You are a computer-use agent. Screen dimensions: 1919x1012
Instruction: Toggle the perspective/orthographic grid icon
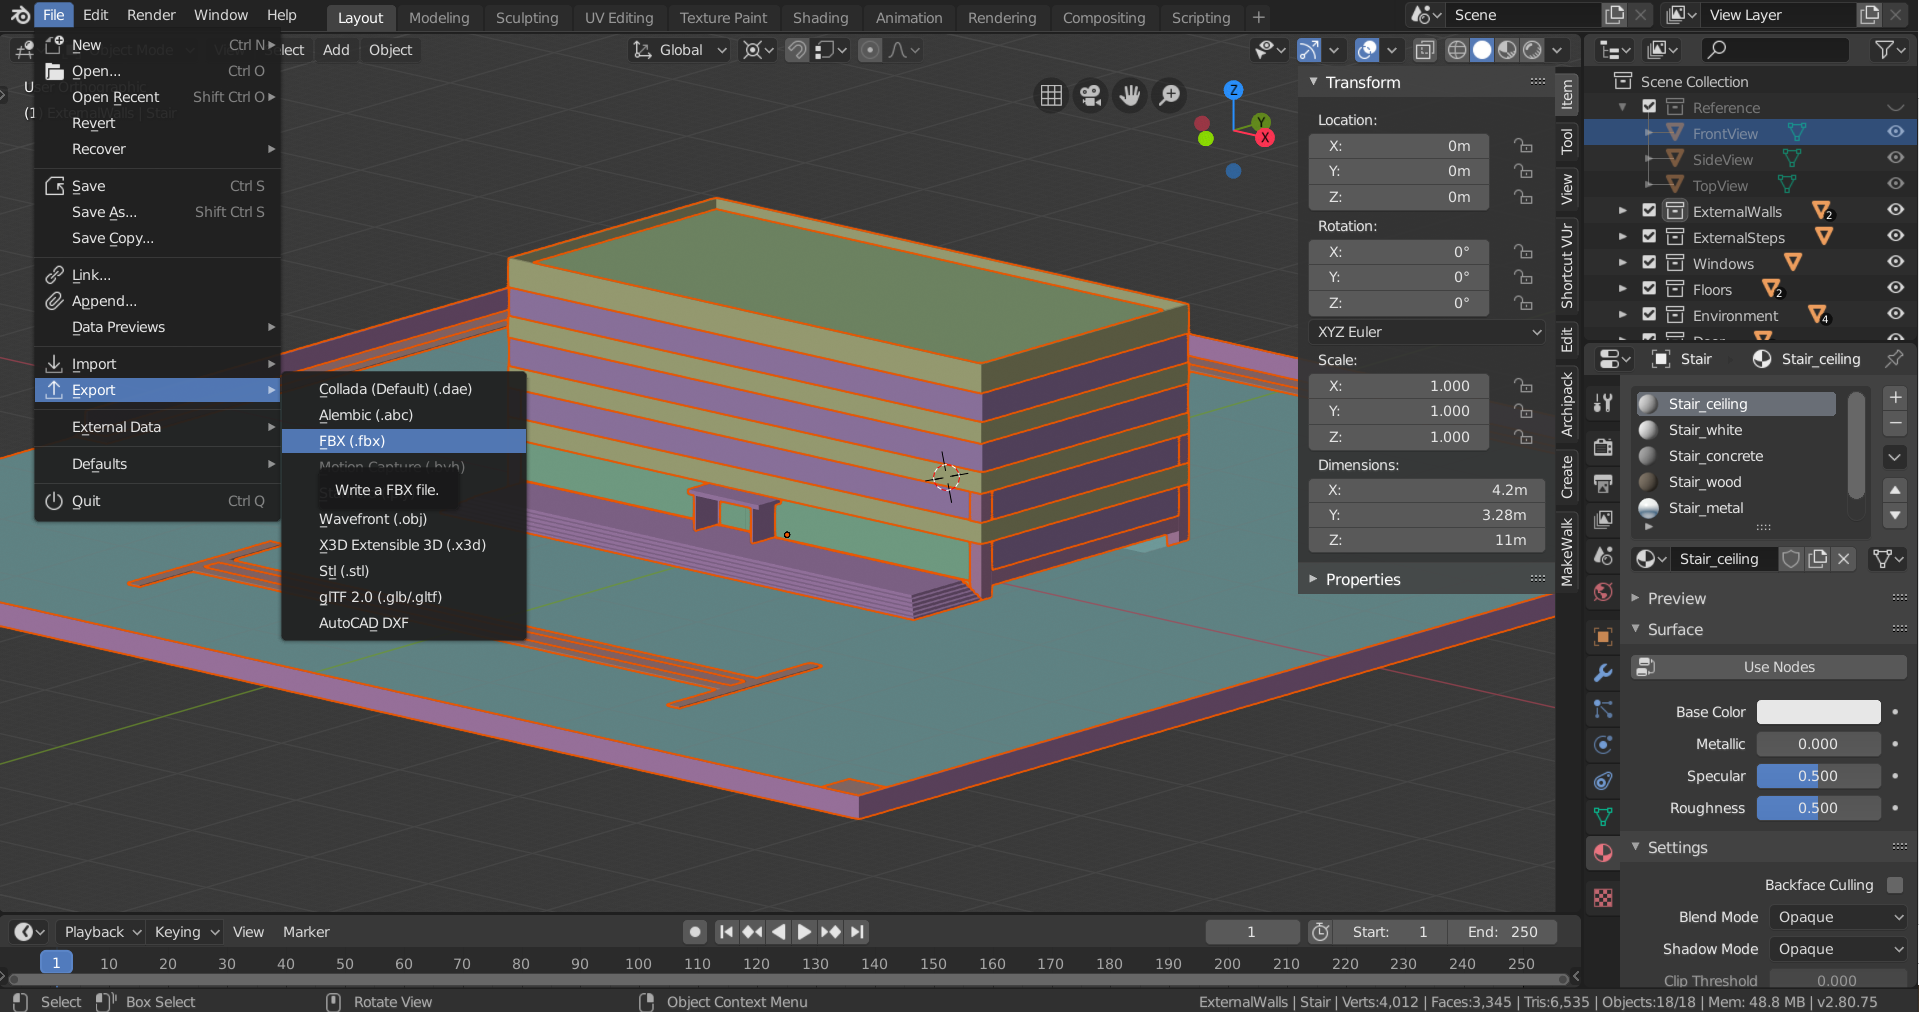(x=1051, y=95)
